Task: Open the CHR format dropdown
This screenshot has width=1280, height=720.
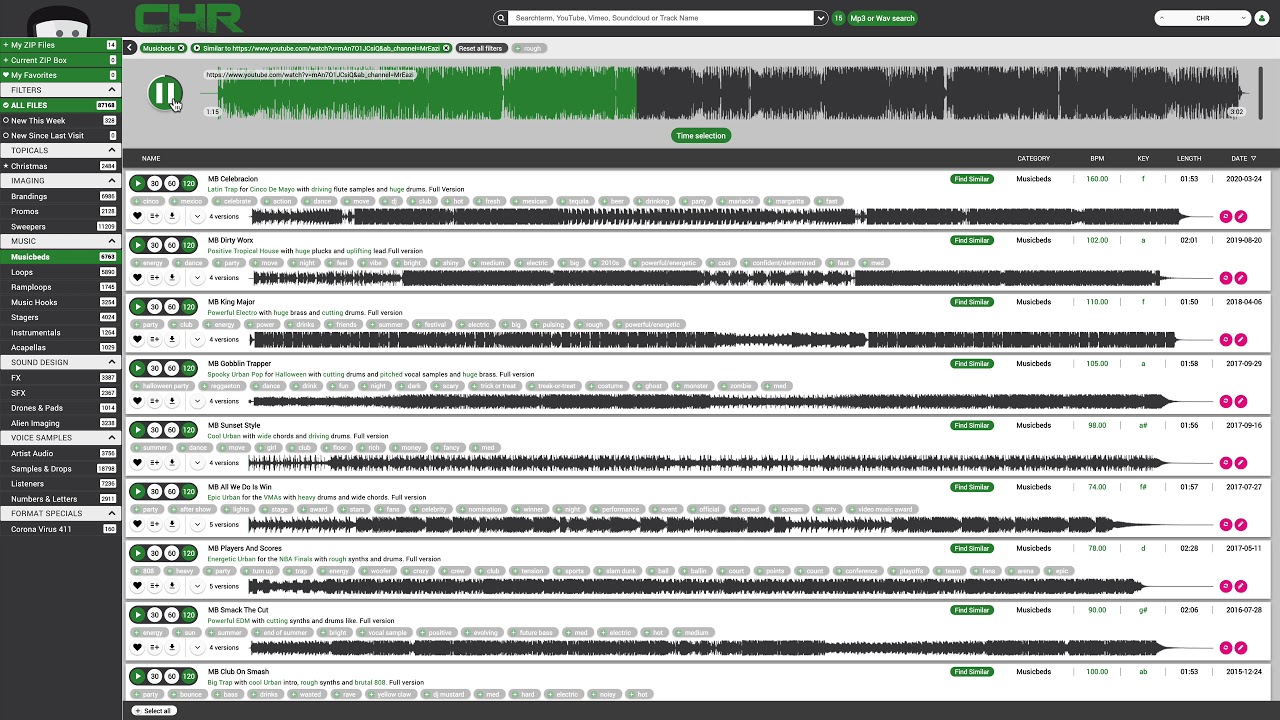Action: 1203,18
